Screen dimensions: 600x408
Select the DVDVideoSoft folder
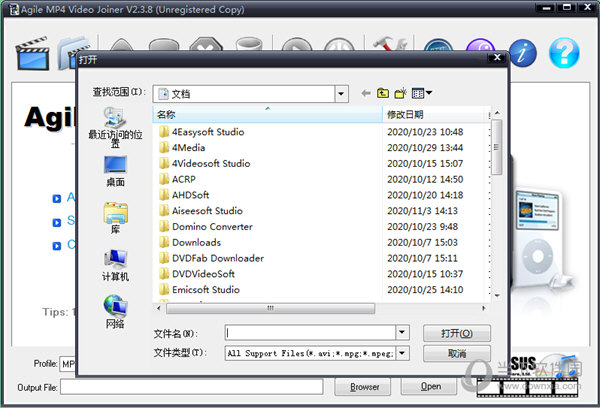coord(197,274)
